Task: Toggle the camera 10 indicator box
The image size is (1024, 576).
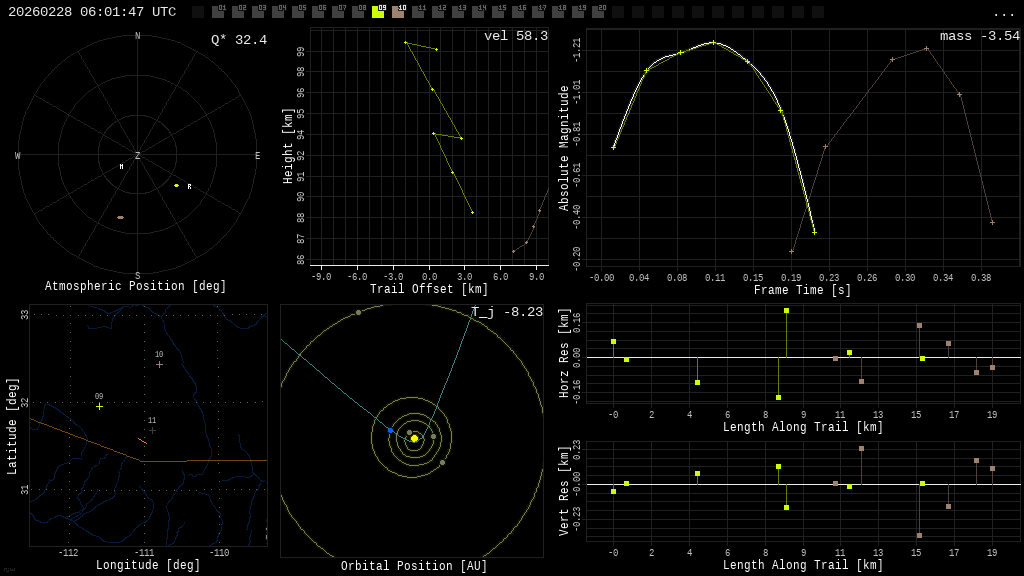Action: click(398, 12)
